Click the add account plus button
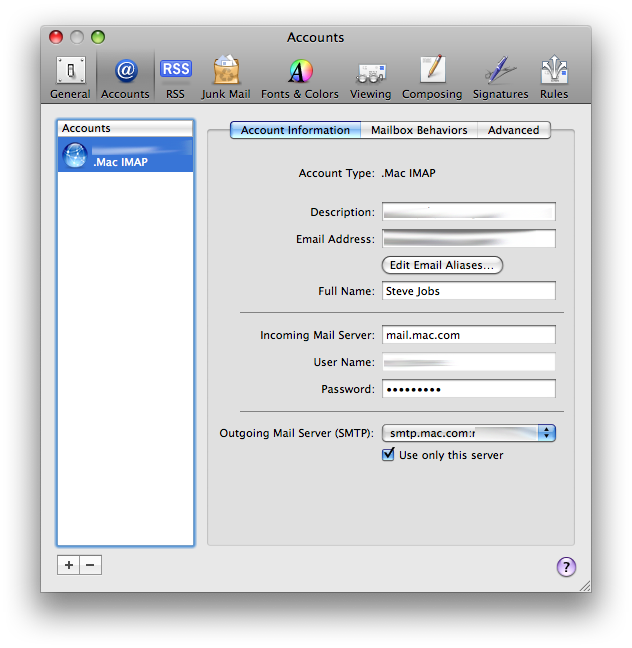 [x=69, y=565]
